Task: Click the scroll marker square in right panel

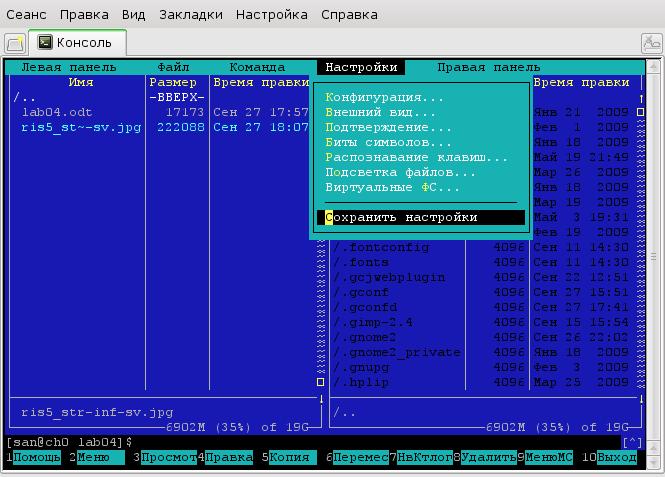Action: tap(641, 112)
